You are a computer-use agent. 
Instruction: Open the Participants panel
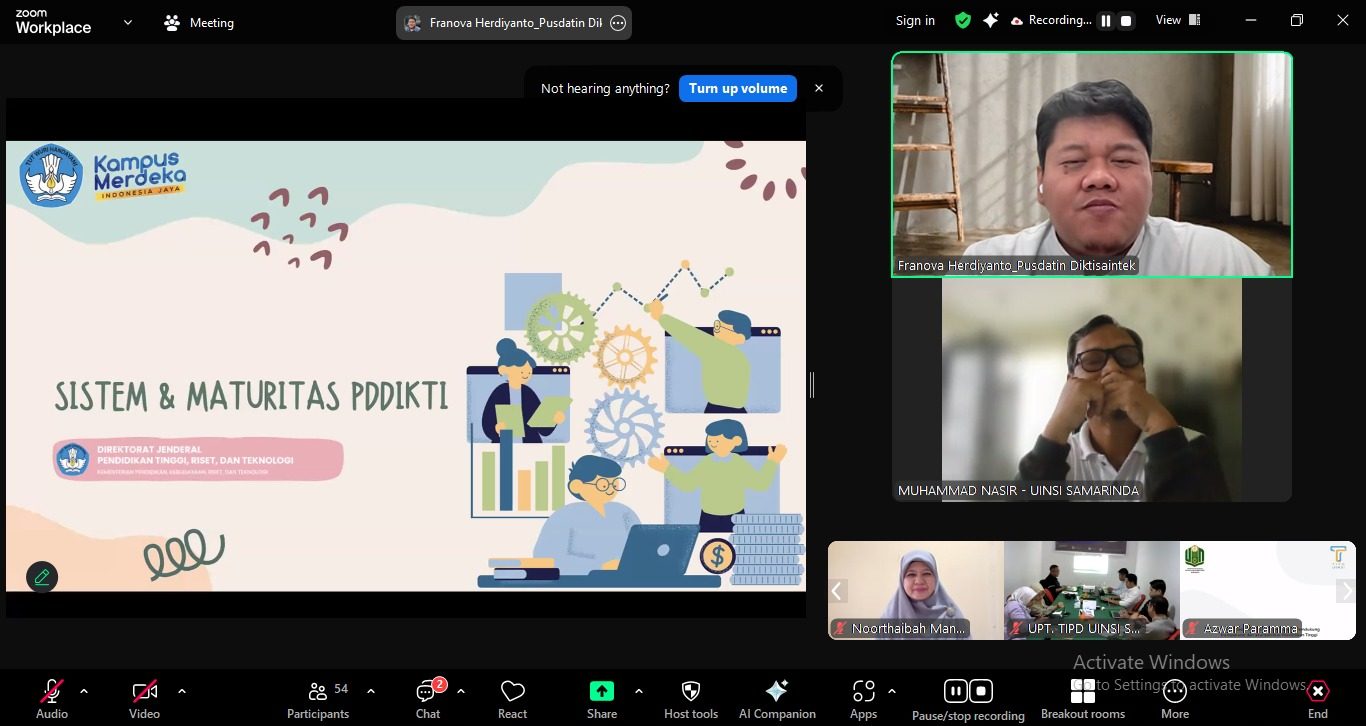point(318,699)
